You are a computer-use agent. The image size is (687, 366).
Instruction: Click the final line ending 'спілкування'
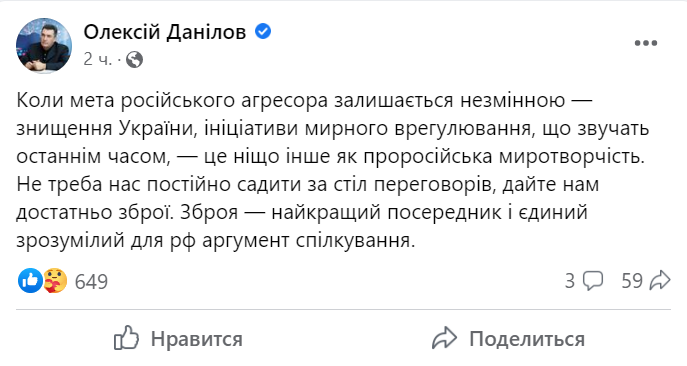pyautogui.click(x=215, y=241)
